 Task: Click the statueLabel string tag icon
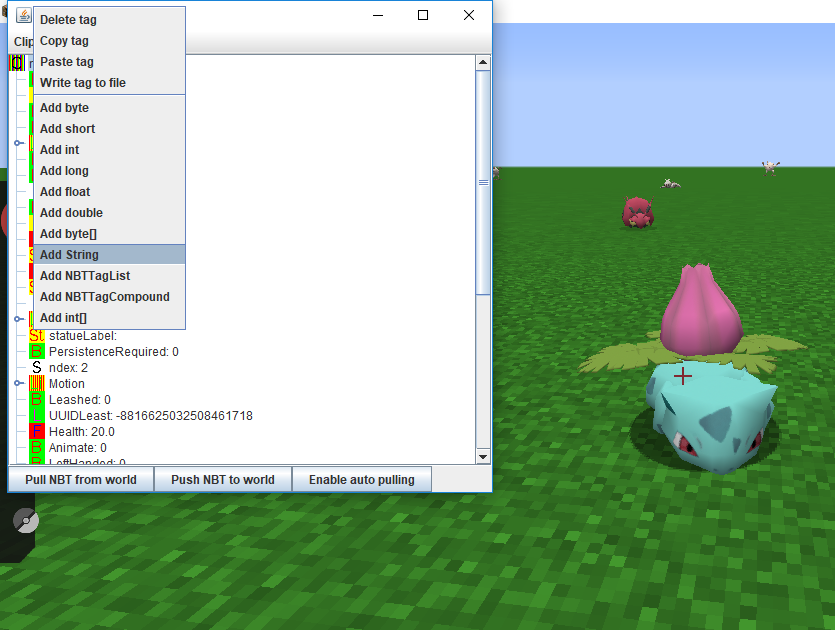[x=37, y=336]
